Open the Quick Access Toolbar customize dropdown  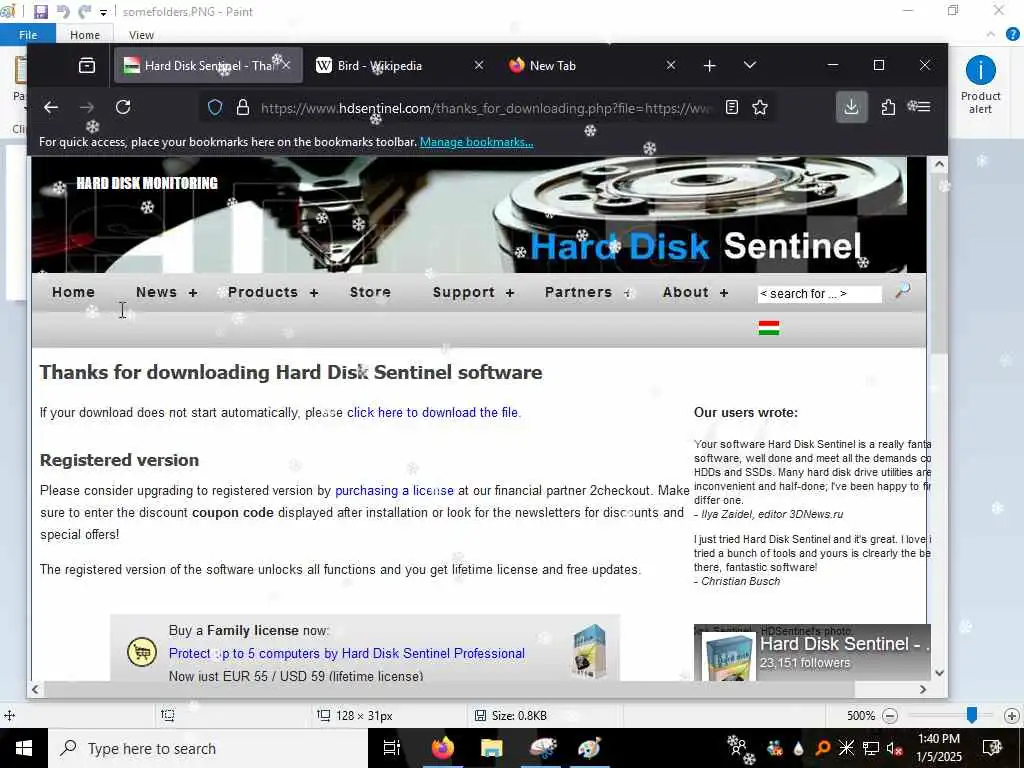point(103,12)
